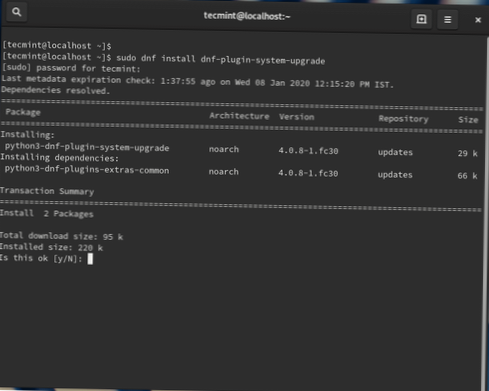Close the terminal window
This screenshot has width=489, height=391.
[478, 20]
